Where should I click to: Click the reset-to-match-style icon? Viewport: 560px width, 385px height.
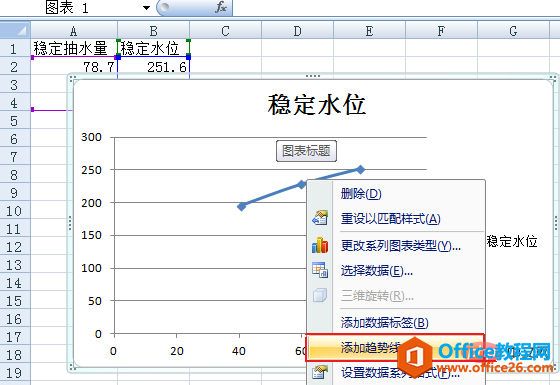coord(320,218)
